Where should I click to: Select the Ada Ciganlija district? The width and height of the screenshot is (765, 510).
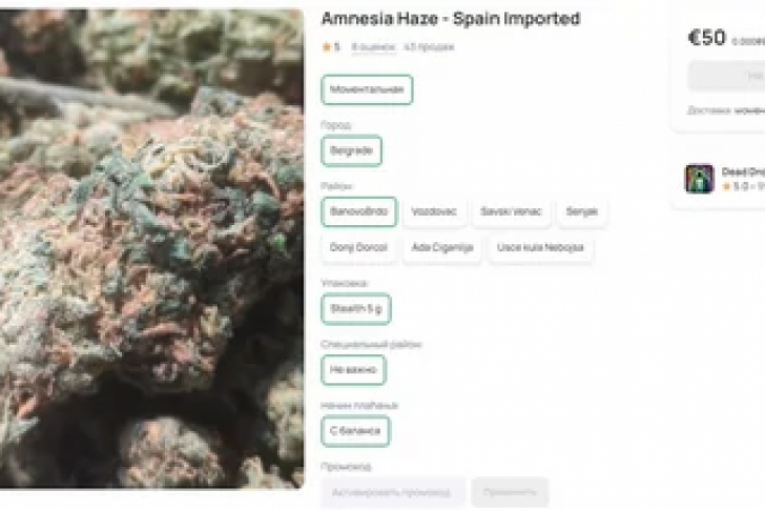pyautogui.click(x=442, y=248)
